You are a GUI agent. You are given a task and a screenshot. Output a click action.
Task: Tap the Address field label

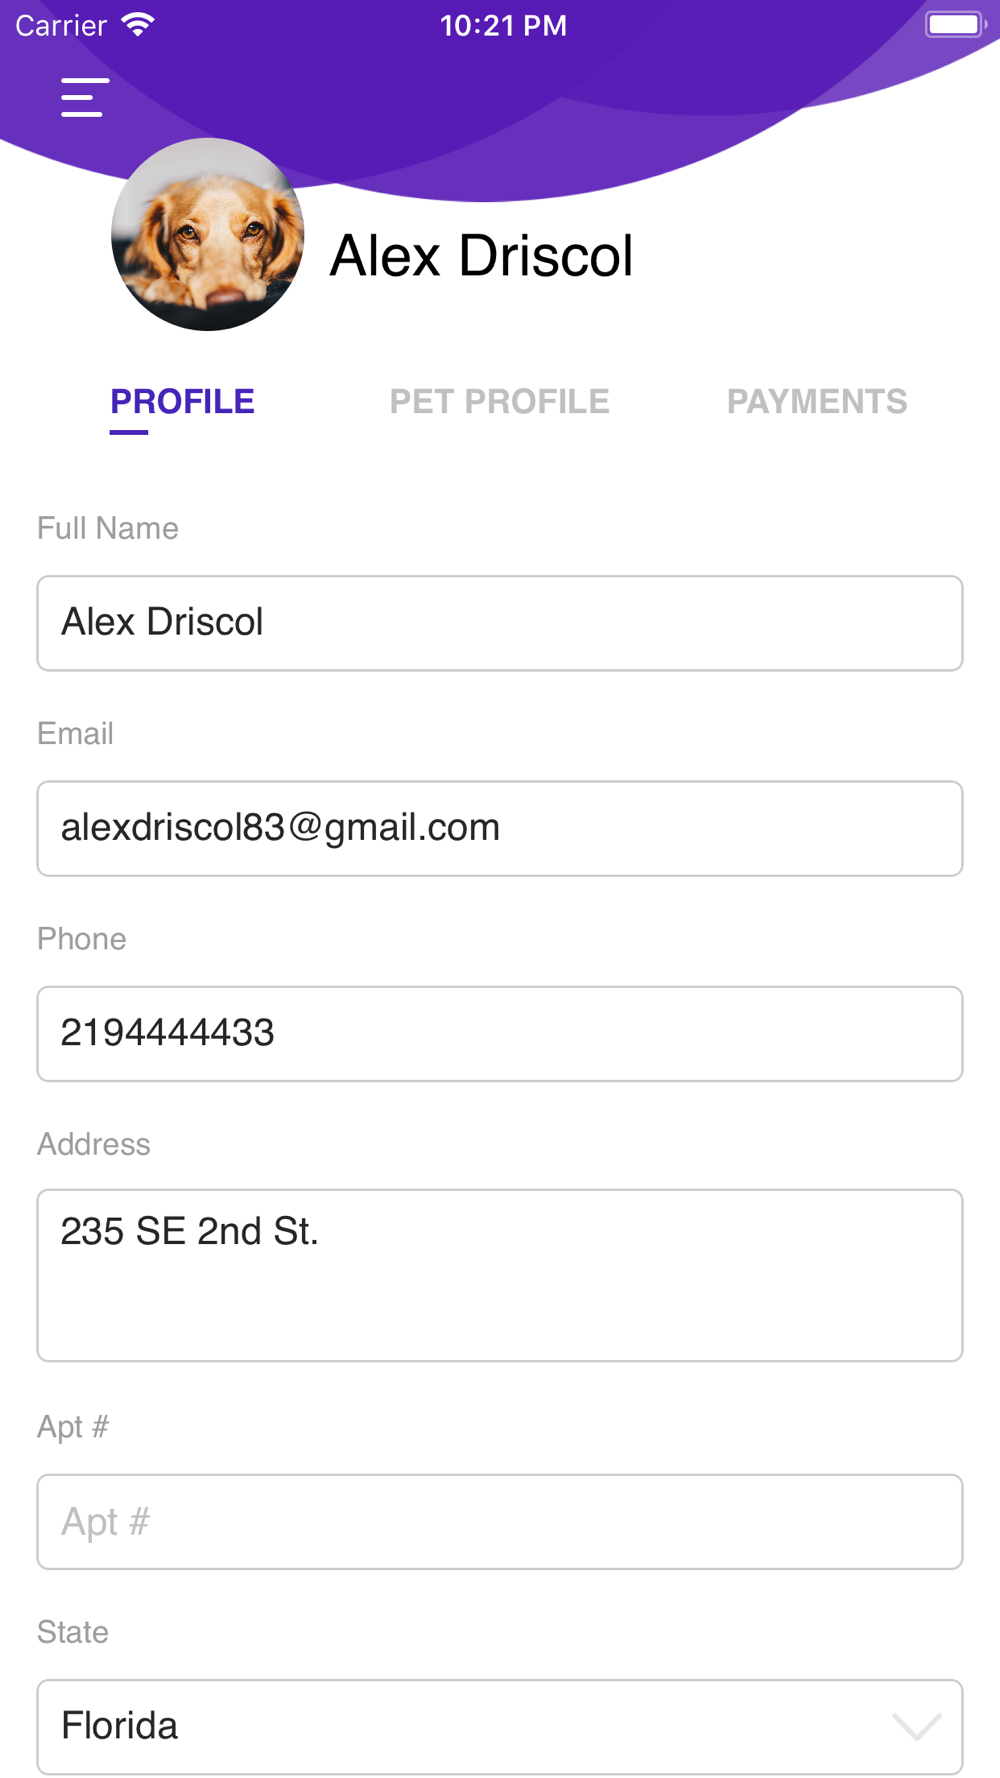94,1144
